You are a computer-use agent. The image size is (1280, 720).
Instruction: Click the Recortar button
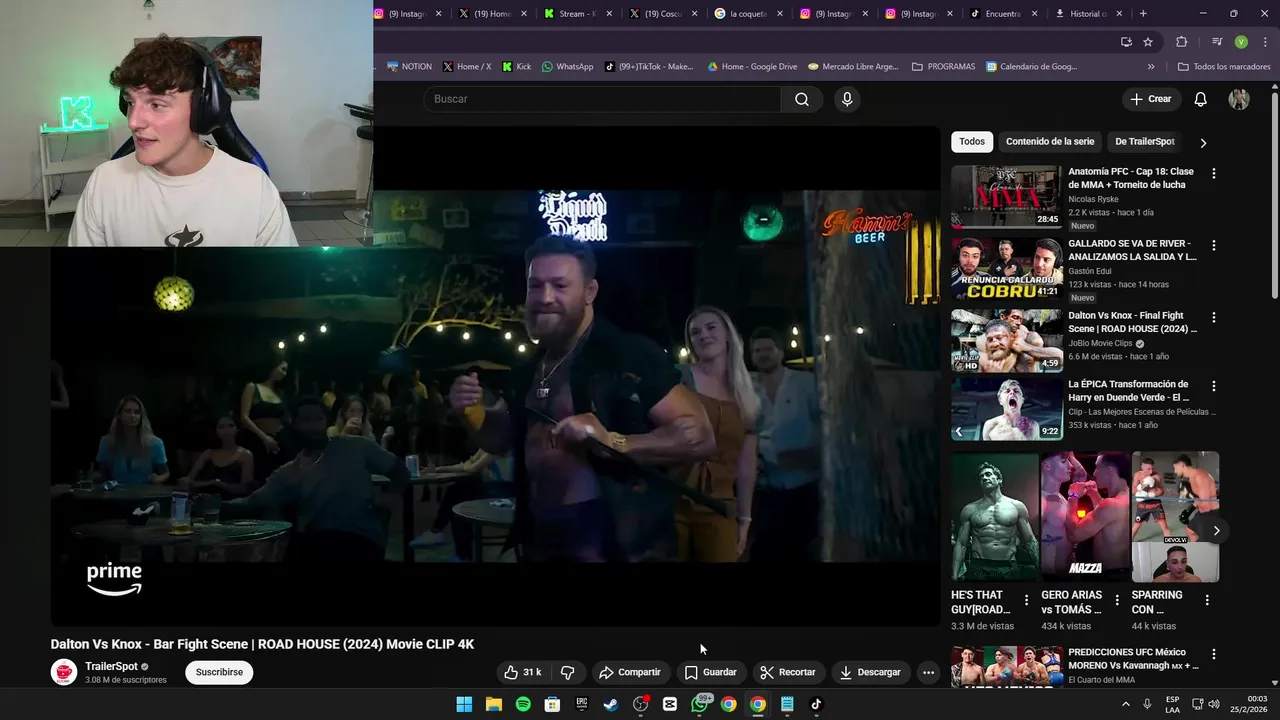pos(788,672)
